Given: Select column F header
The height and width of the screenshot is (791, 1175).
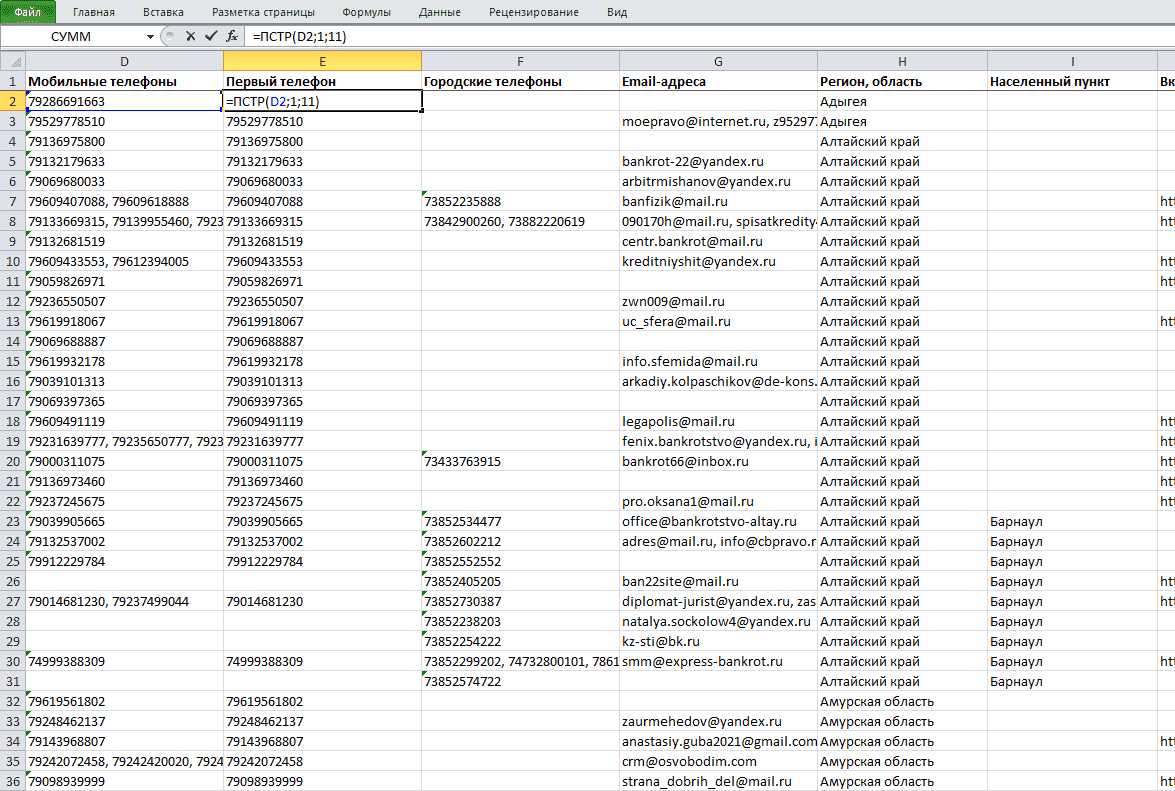Looking at the screenshot, I should pyautogui.click(x=520, y=61).
